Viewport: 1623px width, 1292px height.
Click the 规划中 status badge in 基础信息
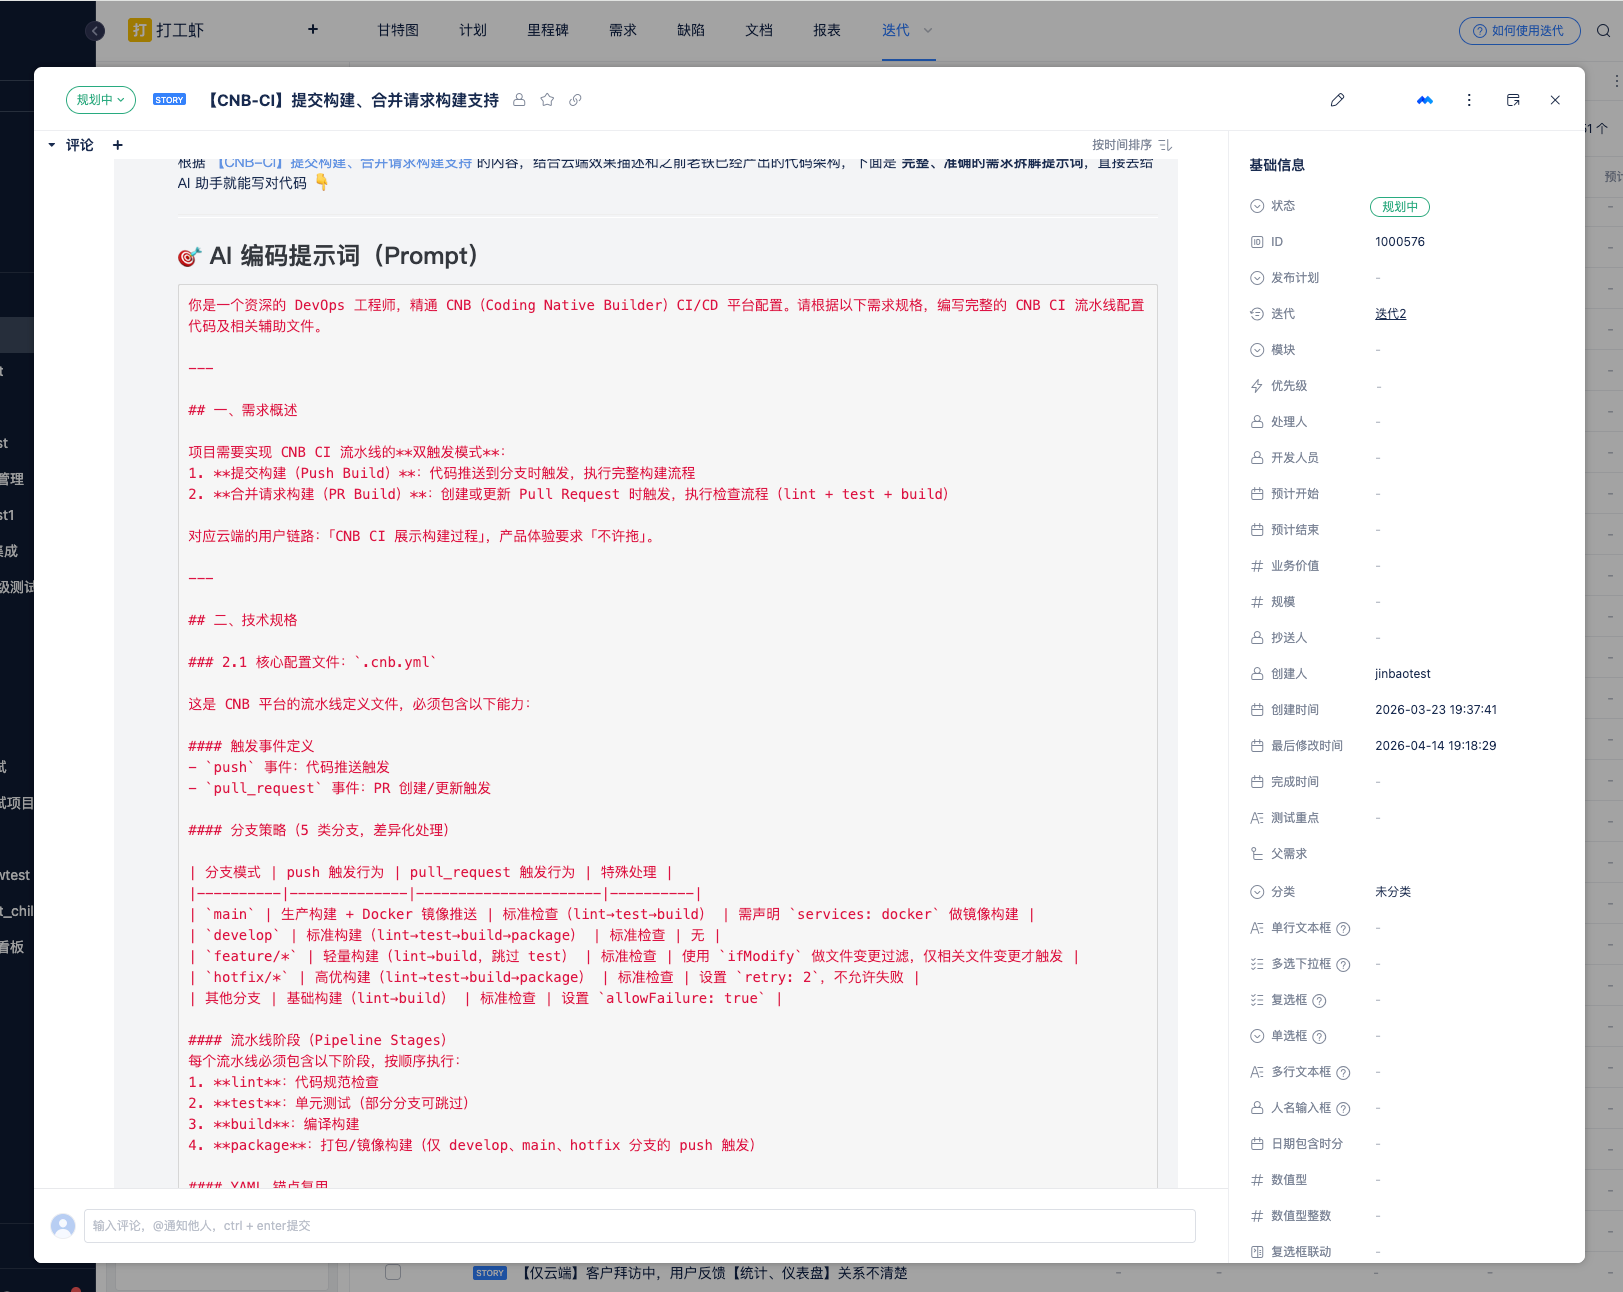(1400, 207)
